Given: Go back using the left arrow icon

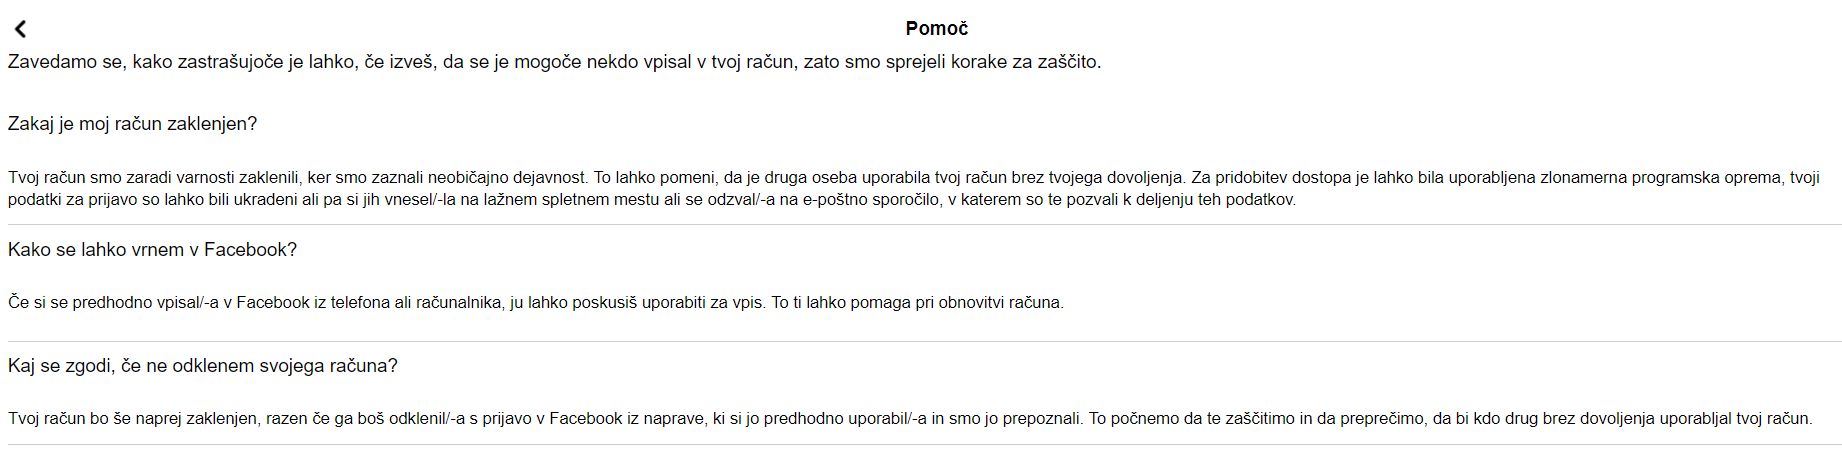Looking at the screenshot, I should [20, 29].
